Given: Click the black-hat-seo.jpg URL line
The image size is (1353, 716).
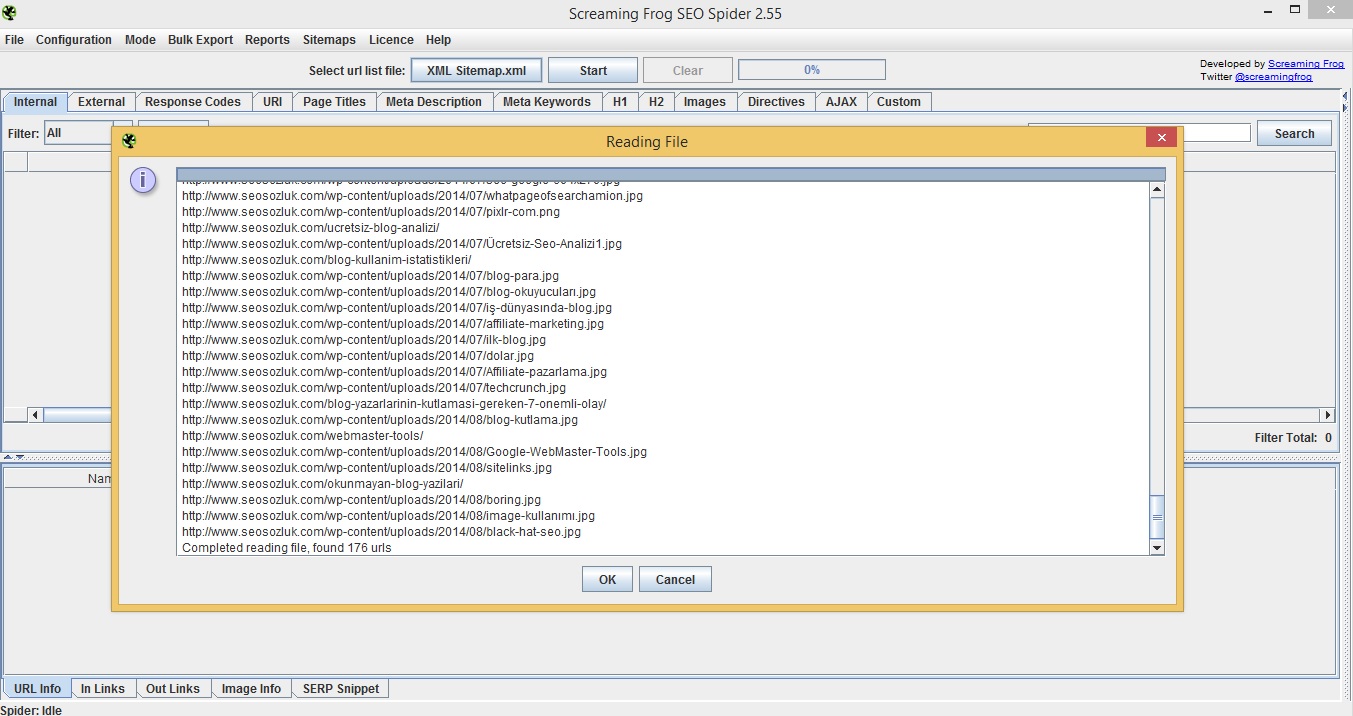Looking at the screenshot, I should [x=381, y=532].
